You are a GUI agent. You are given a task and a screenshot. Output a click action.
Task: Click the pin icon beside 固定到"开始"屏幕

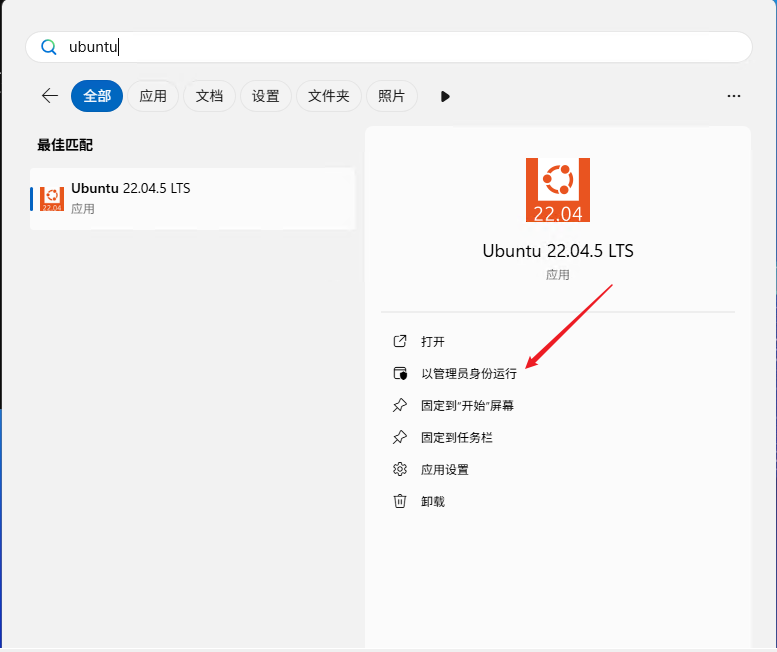[x=400, y=405]
